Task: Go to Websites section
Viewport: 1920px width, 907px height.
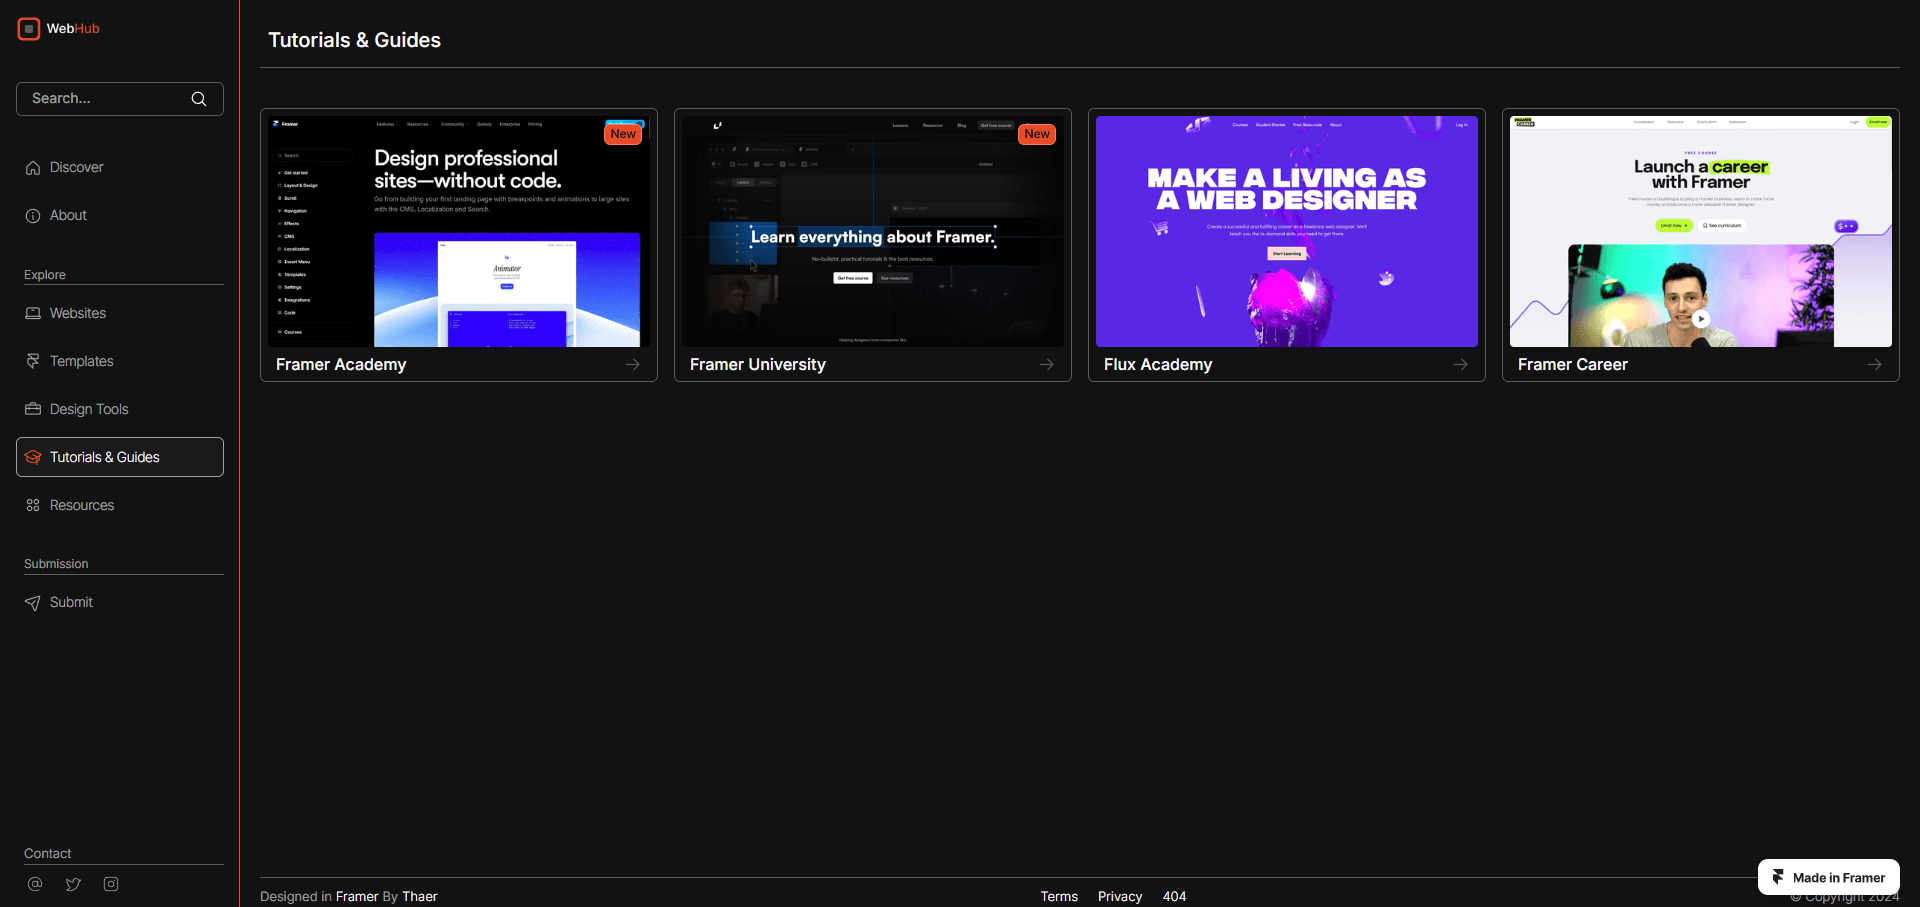Action: click(x=120, y=314)
